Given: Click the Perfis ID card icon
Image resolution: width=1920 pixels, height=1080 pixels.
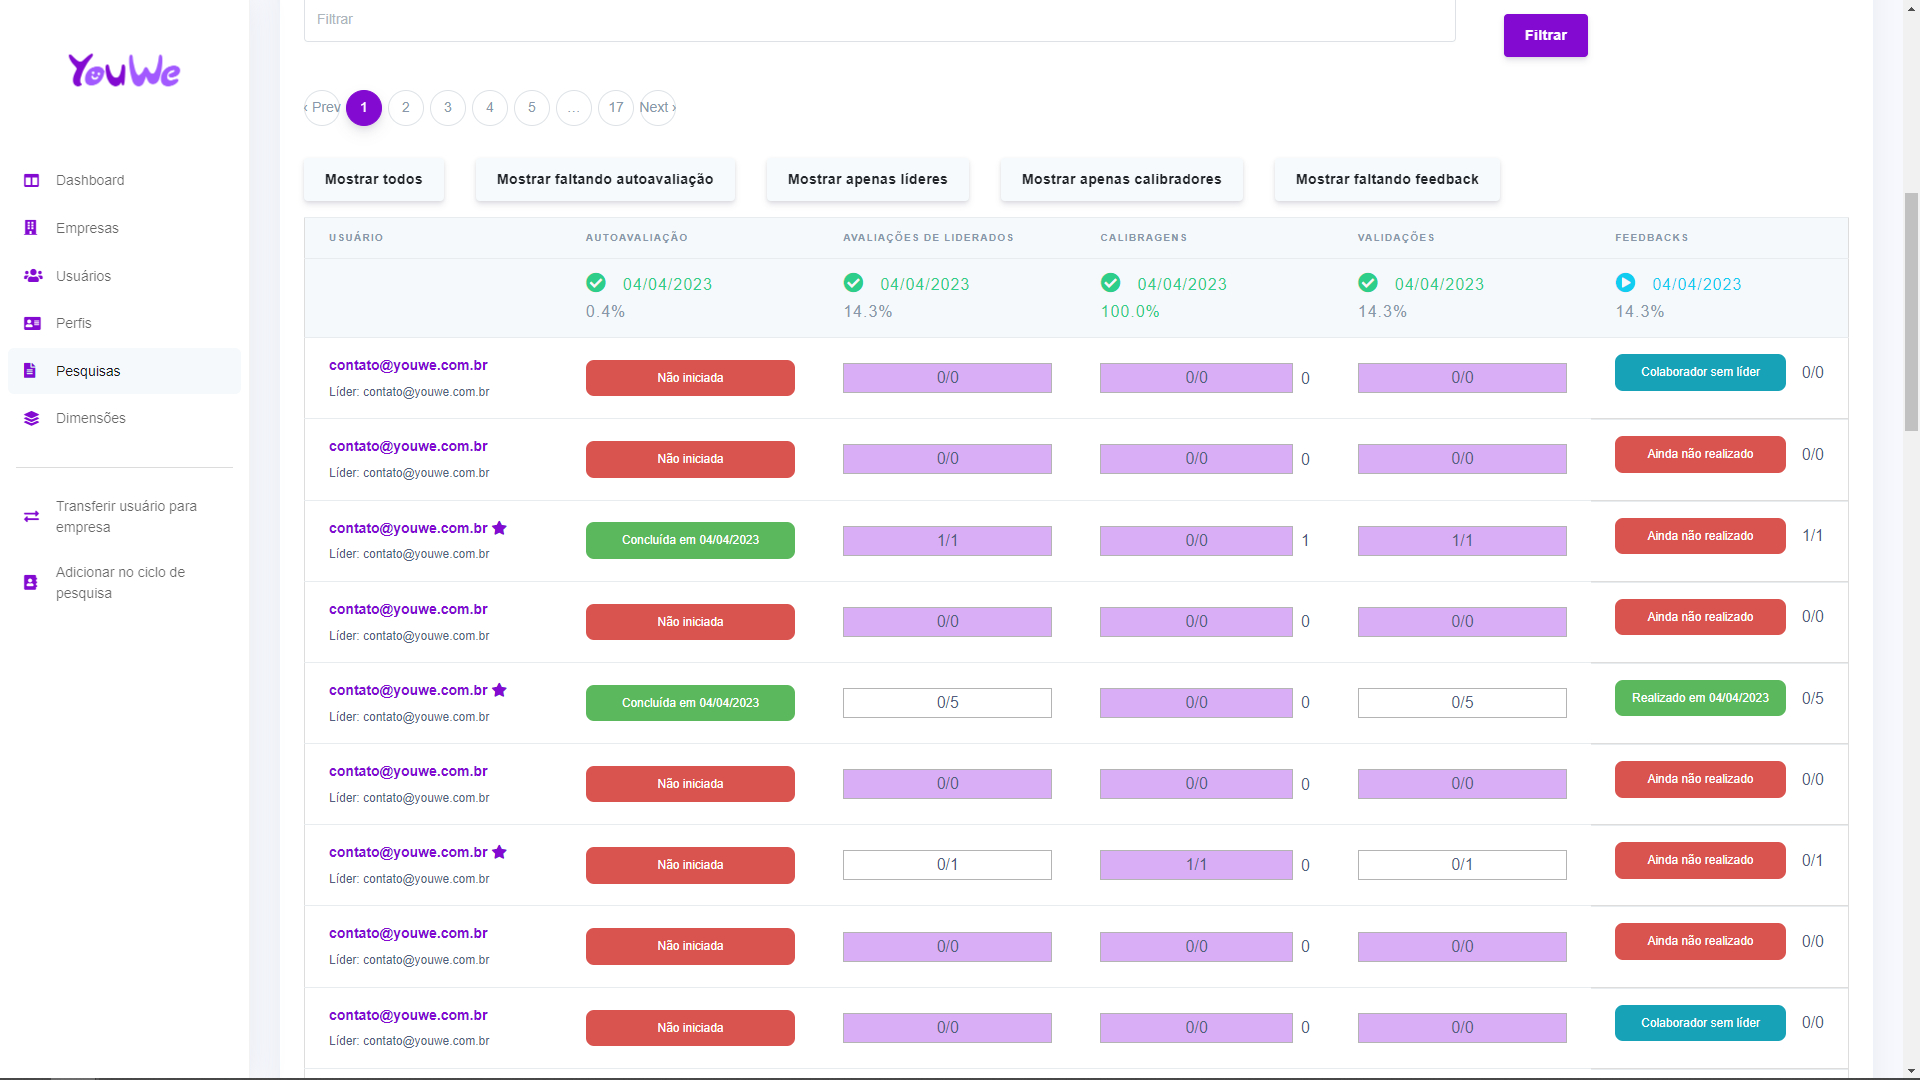Looking at the screenshot, I should [x=32, y=323].
